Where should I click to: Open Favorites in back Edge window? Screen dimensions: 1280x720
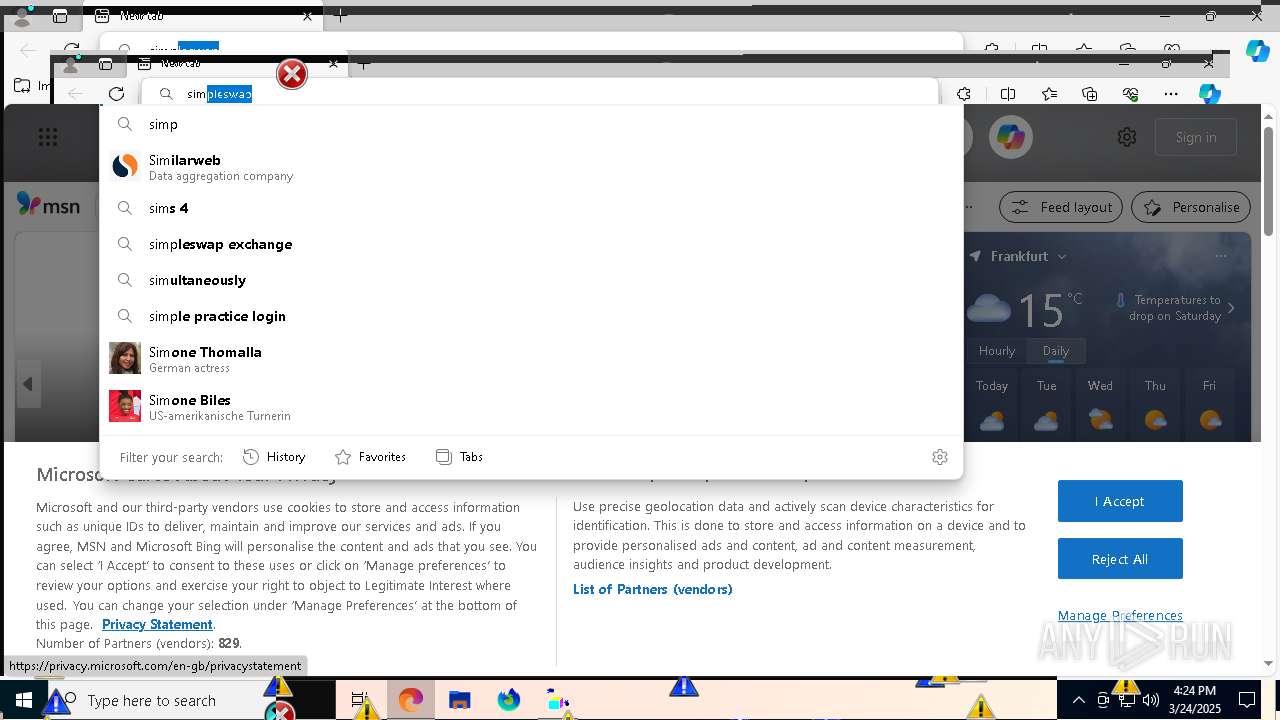(1083, 49)
